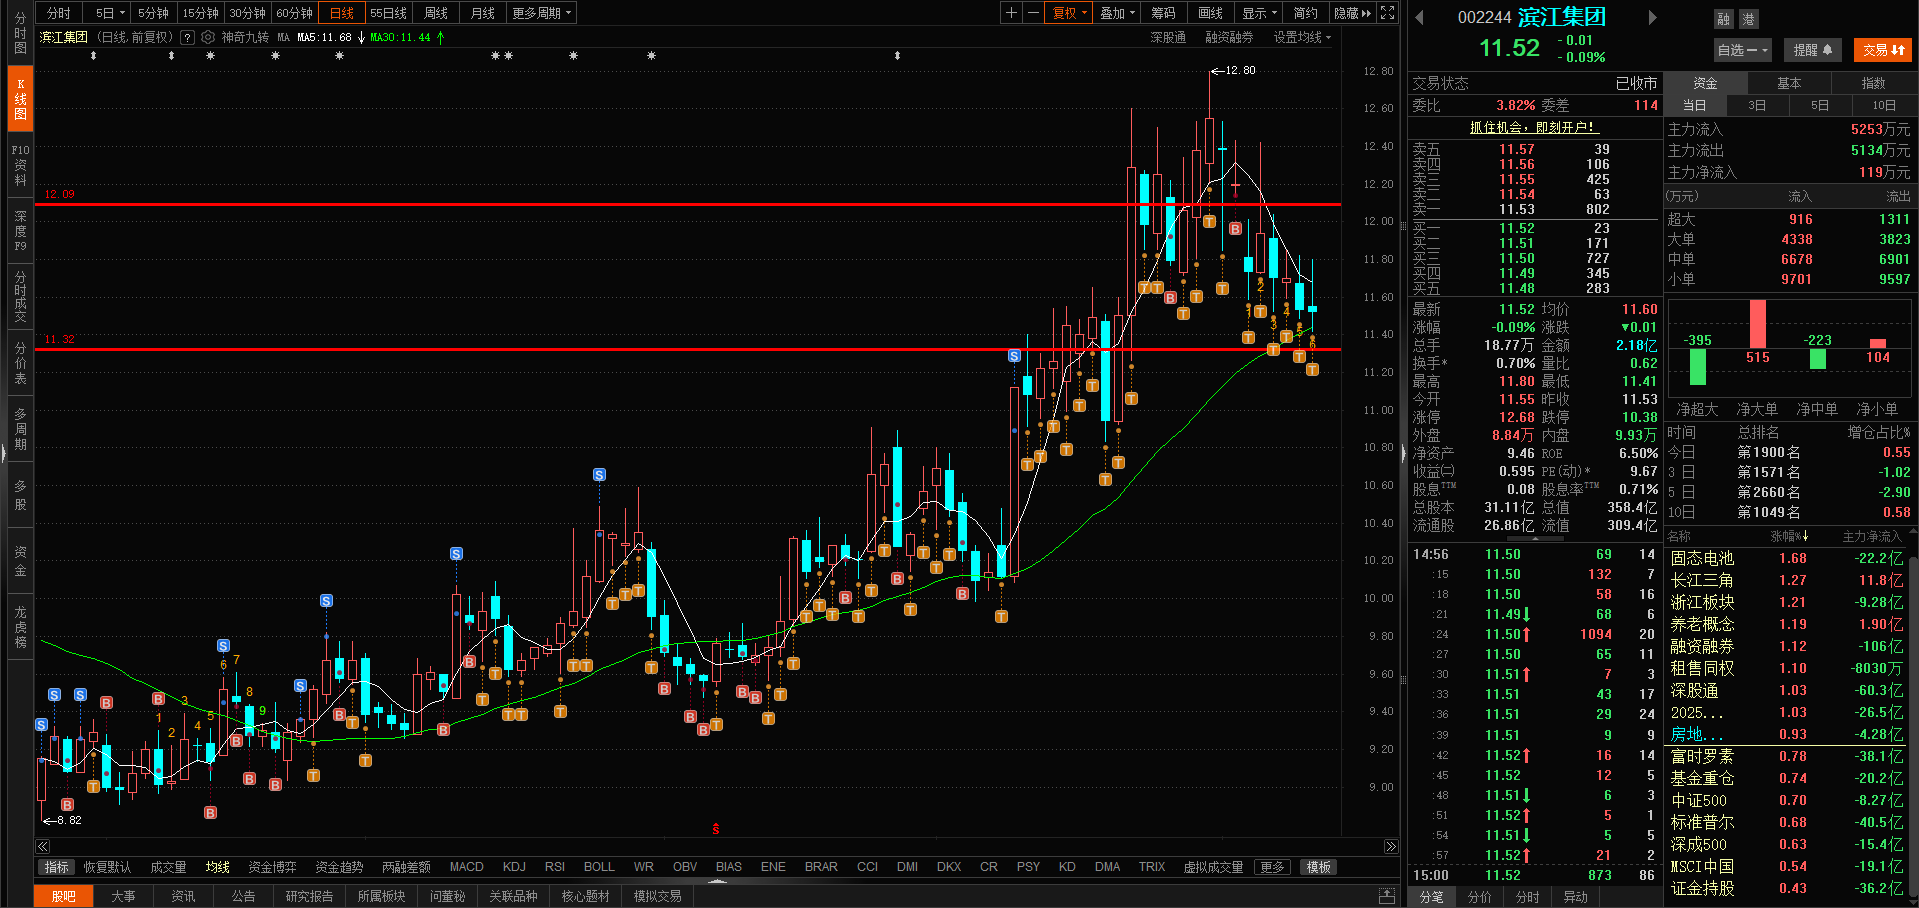
Task: Open the 多股 sidebar item
Action: tap(20, 495)
